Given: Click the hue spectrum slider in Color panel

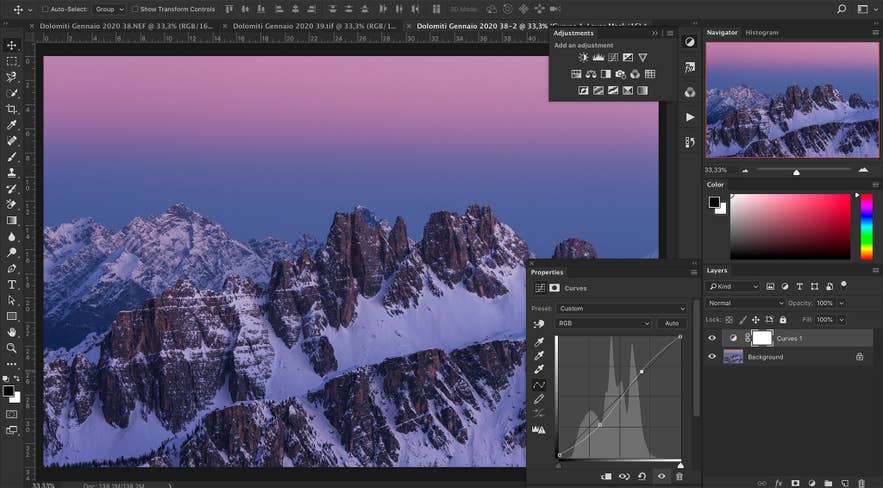Looking at the screenshot, I should point(867,227).
